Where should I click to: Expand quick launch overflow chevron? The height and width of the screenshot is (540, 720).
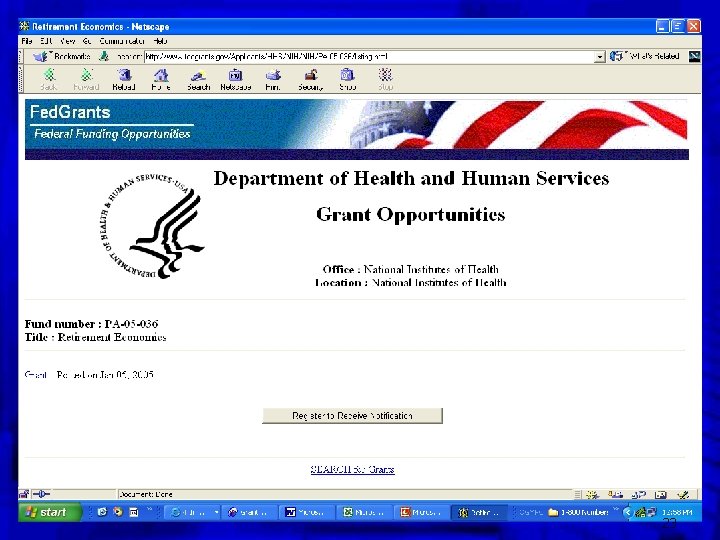click(x=149, y=510)
